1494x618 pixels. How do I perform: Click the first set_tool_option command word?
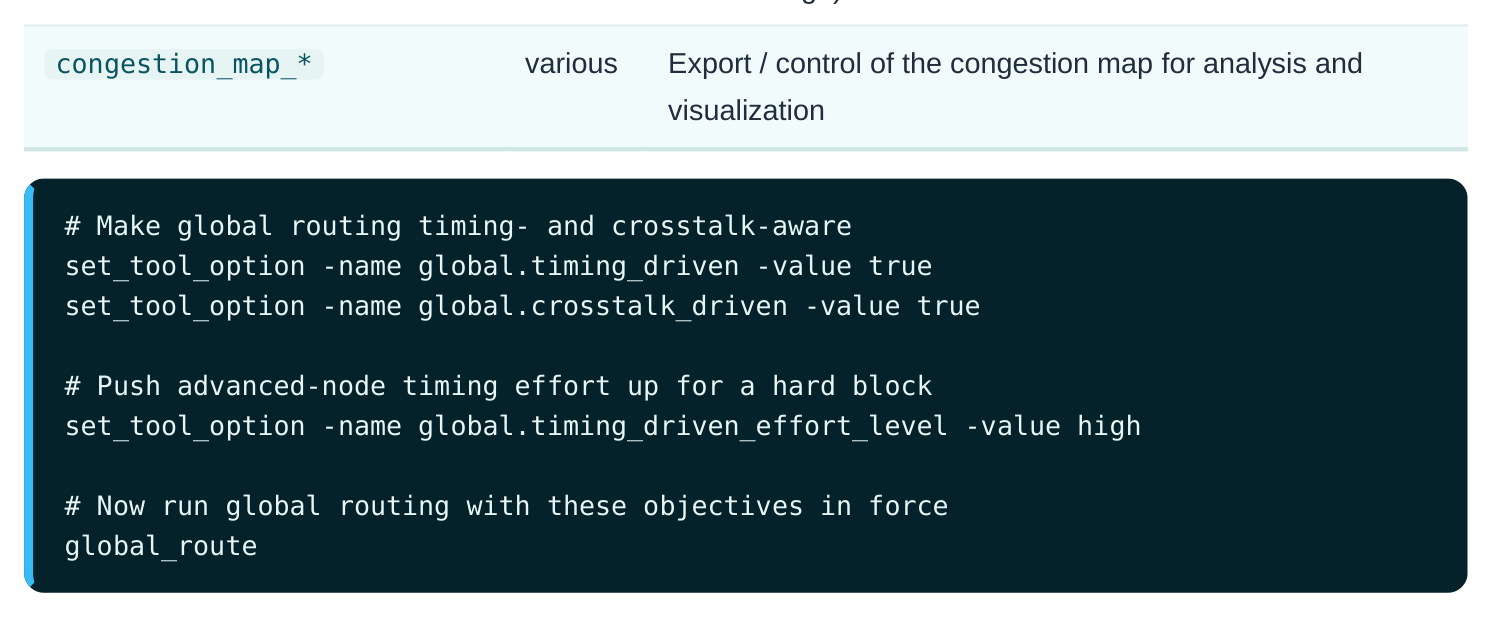tap(185, 266)
